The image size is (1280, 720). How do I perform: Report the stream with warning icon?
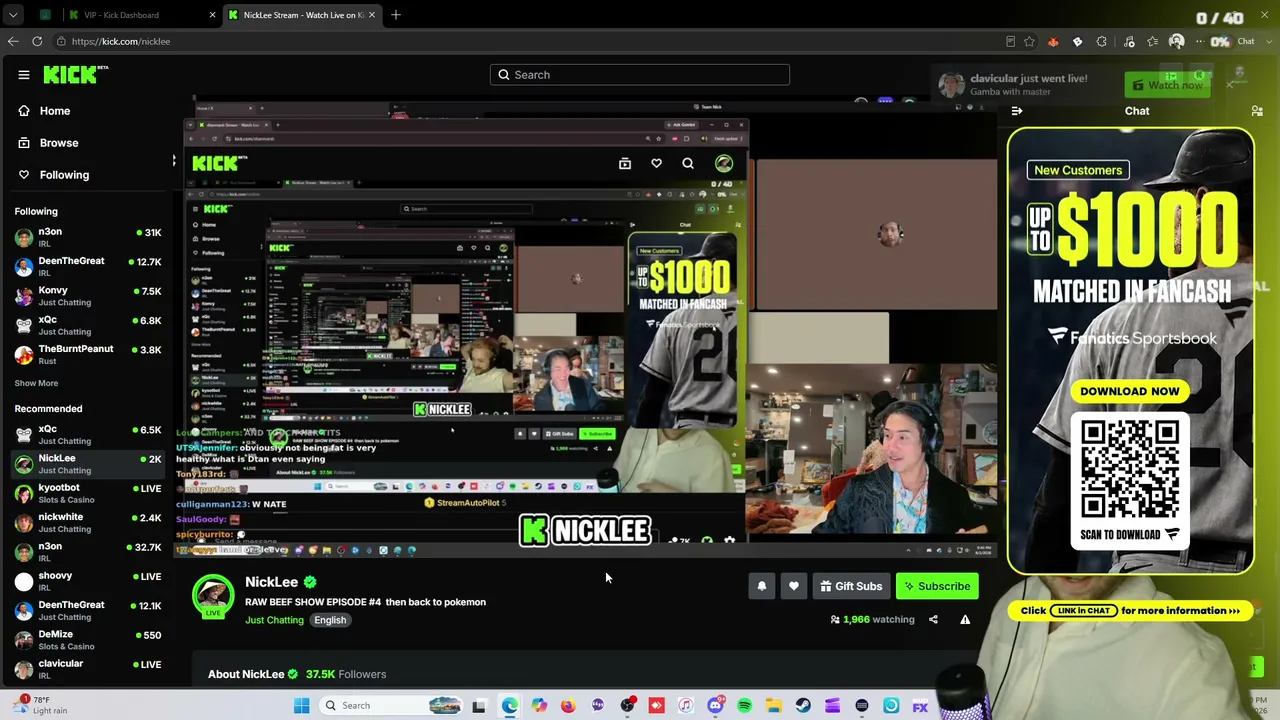pos(965,620)
